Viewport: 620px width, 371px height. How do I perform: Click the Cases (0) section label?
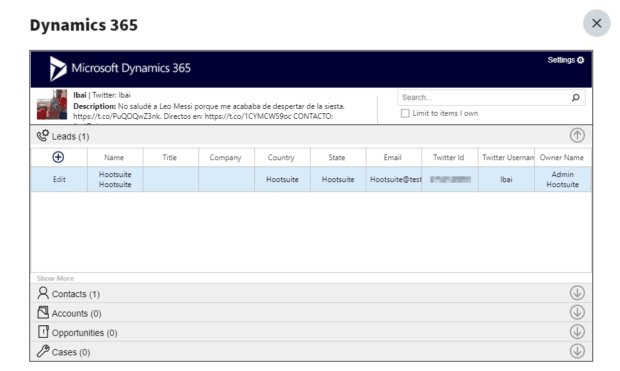[x=71, y=352]
